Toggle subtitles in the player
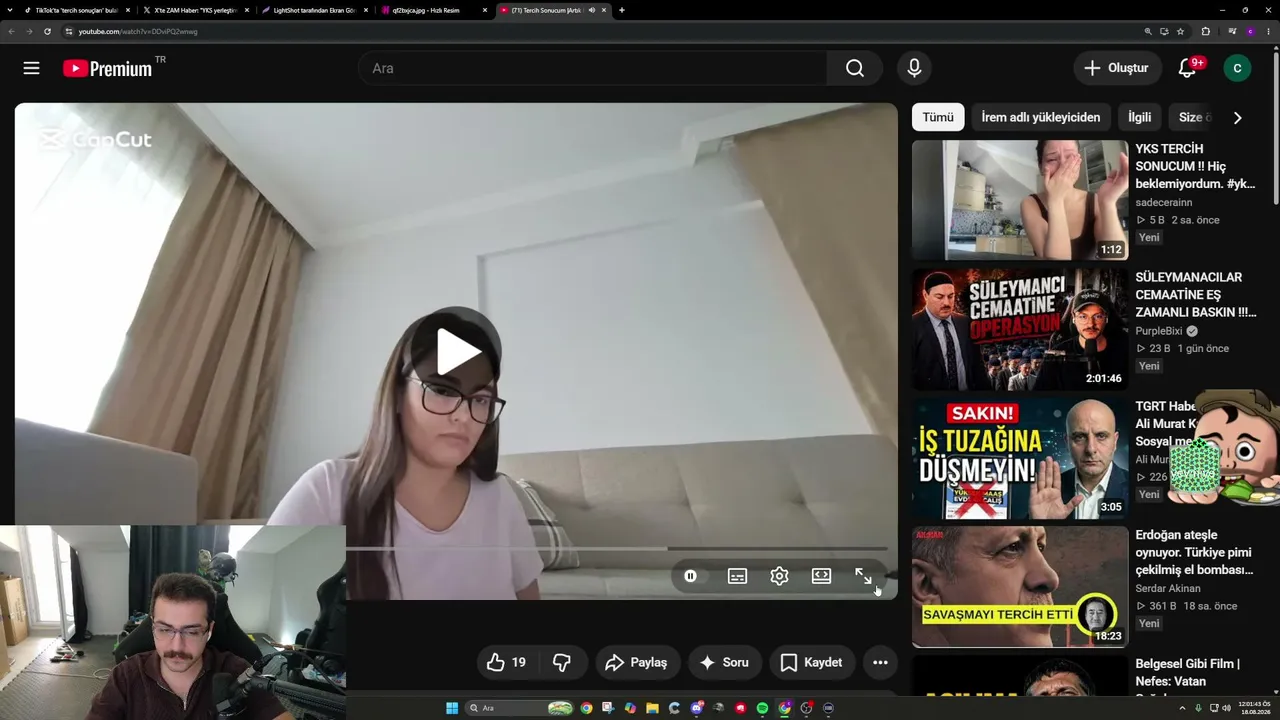This screenshot has width=1280, height=720. [x=737, y=576]
